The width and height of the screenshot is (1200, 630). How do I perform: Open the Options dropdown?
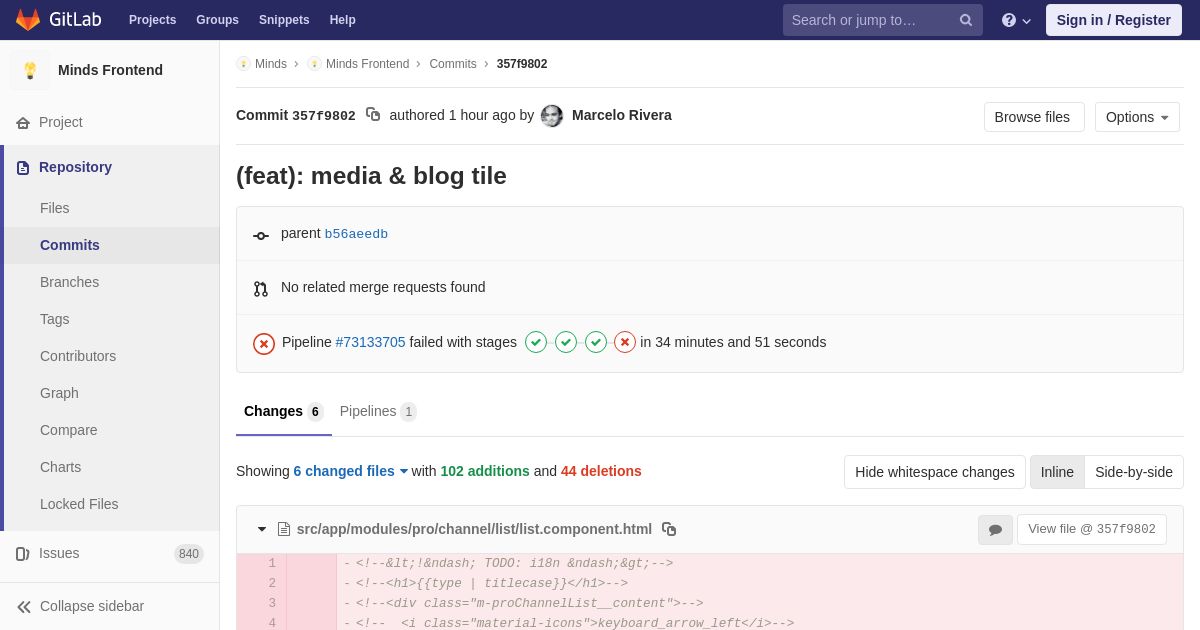click(x=1137, y=117)
